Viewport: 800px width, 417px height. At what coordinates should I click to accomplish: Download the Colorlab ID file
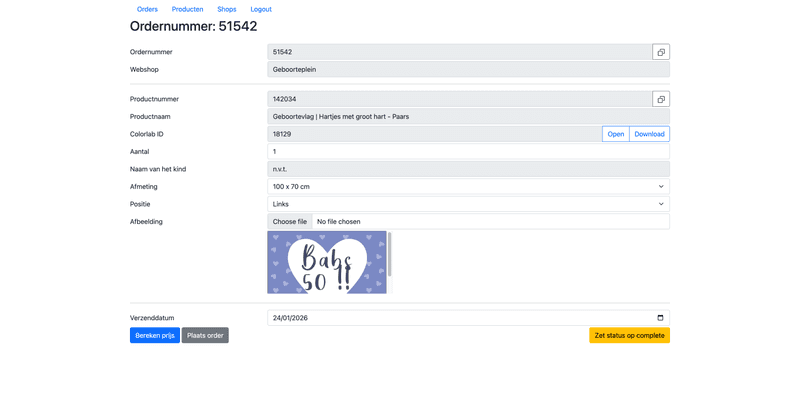point(649,134)
